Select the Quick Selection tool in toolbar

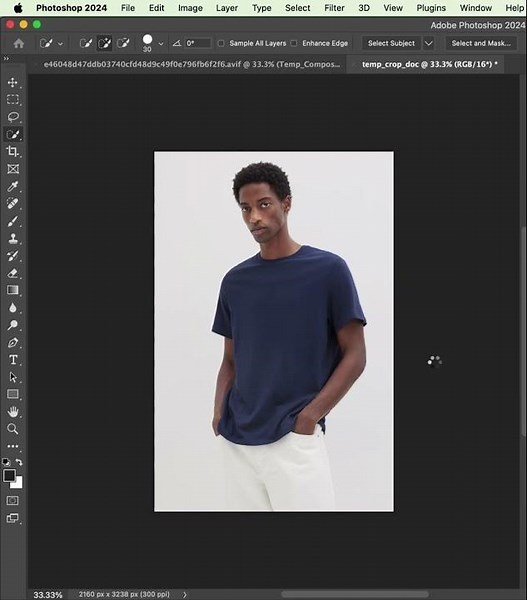[13, 134]
